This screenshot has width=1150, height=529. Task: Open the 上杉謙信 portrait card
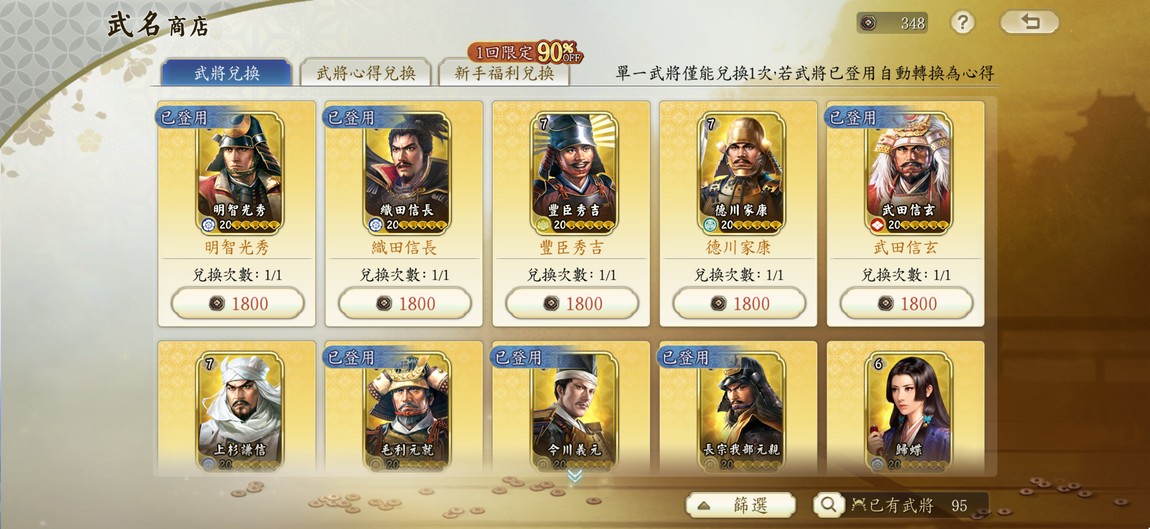[x=240, y=413]
